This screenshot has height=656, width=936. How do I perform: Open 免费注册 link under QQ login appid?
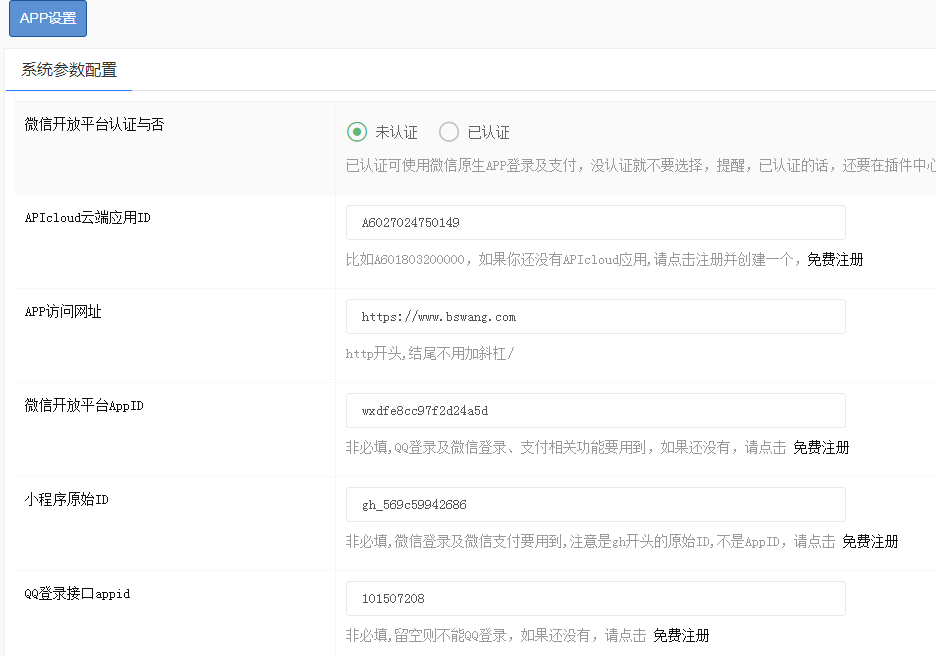(681, 636)
